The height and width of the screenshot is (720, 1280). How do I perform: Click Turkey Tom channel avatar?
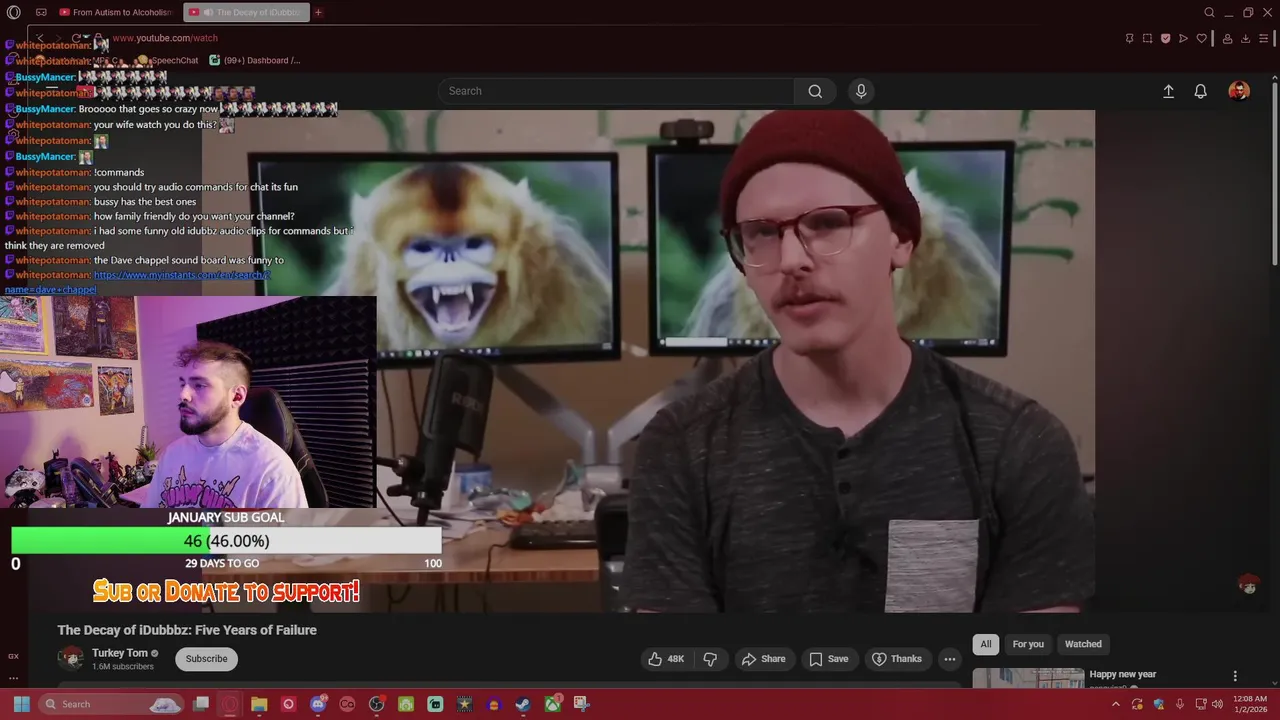point(71,658)
